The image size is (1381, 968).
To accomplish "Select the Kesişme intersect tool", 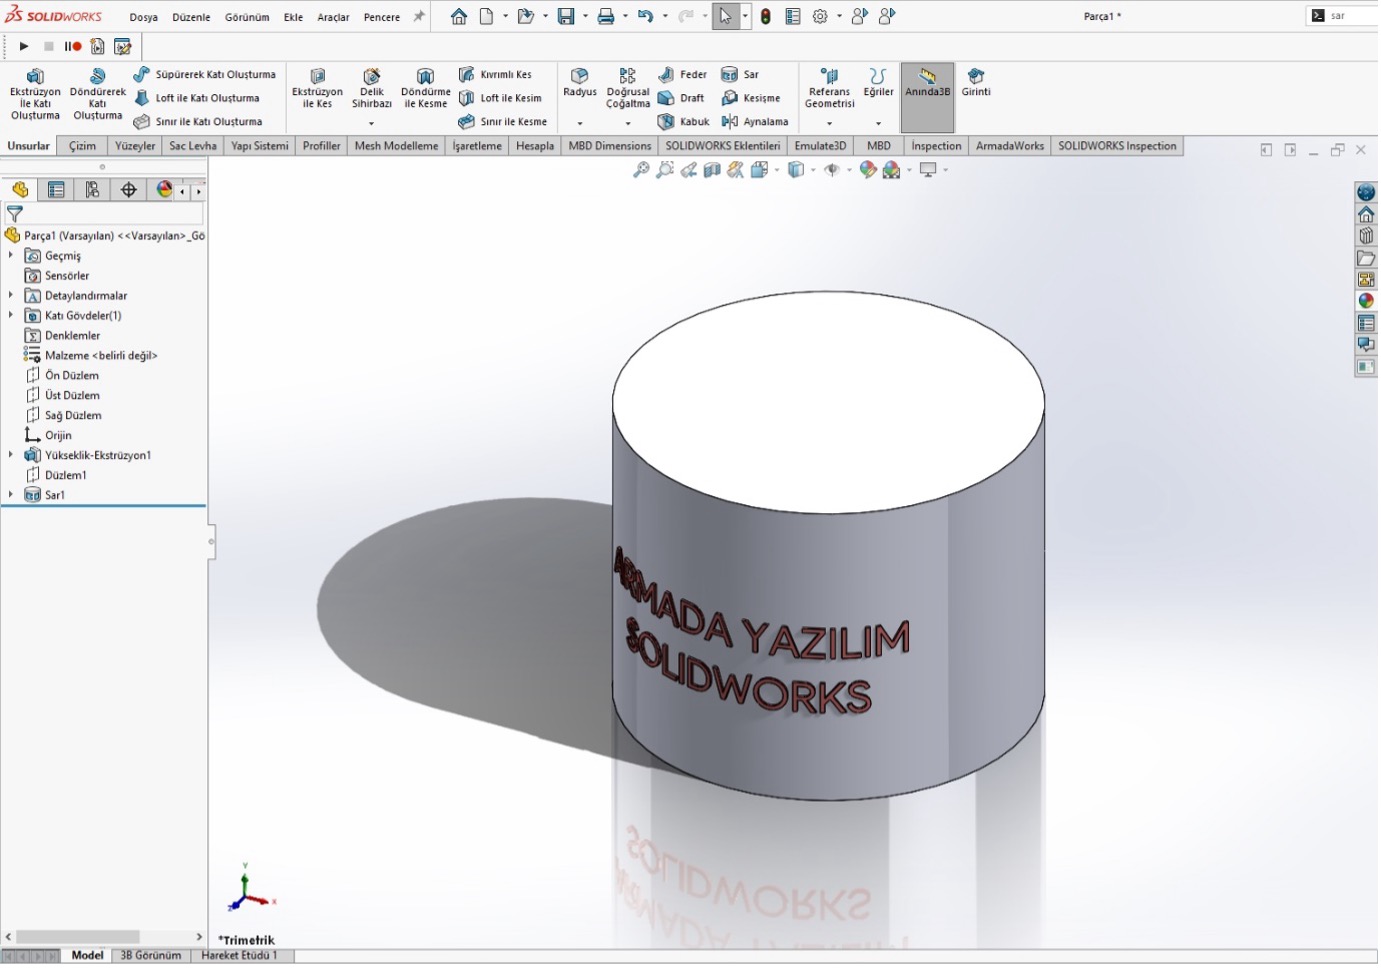I will 751,98.
